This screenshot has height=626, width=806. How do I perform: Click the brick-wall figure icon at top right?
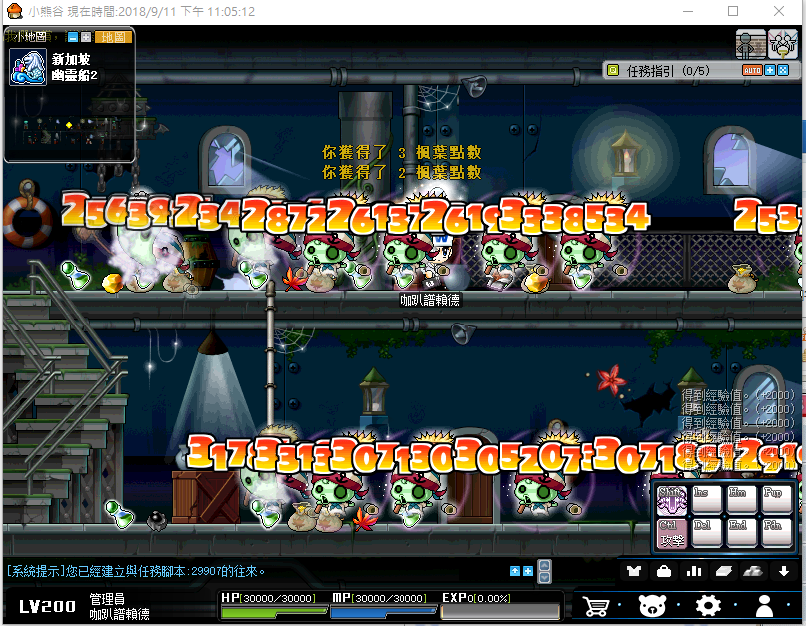[750, 44]
